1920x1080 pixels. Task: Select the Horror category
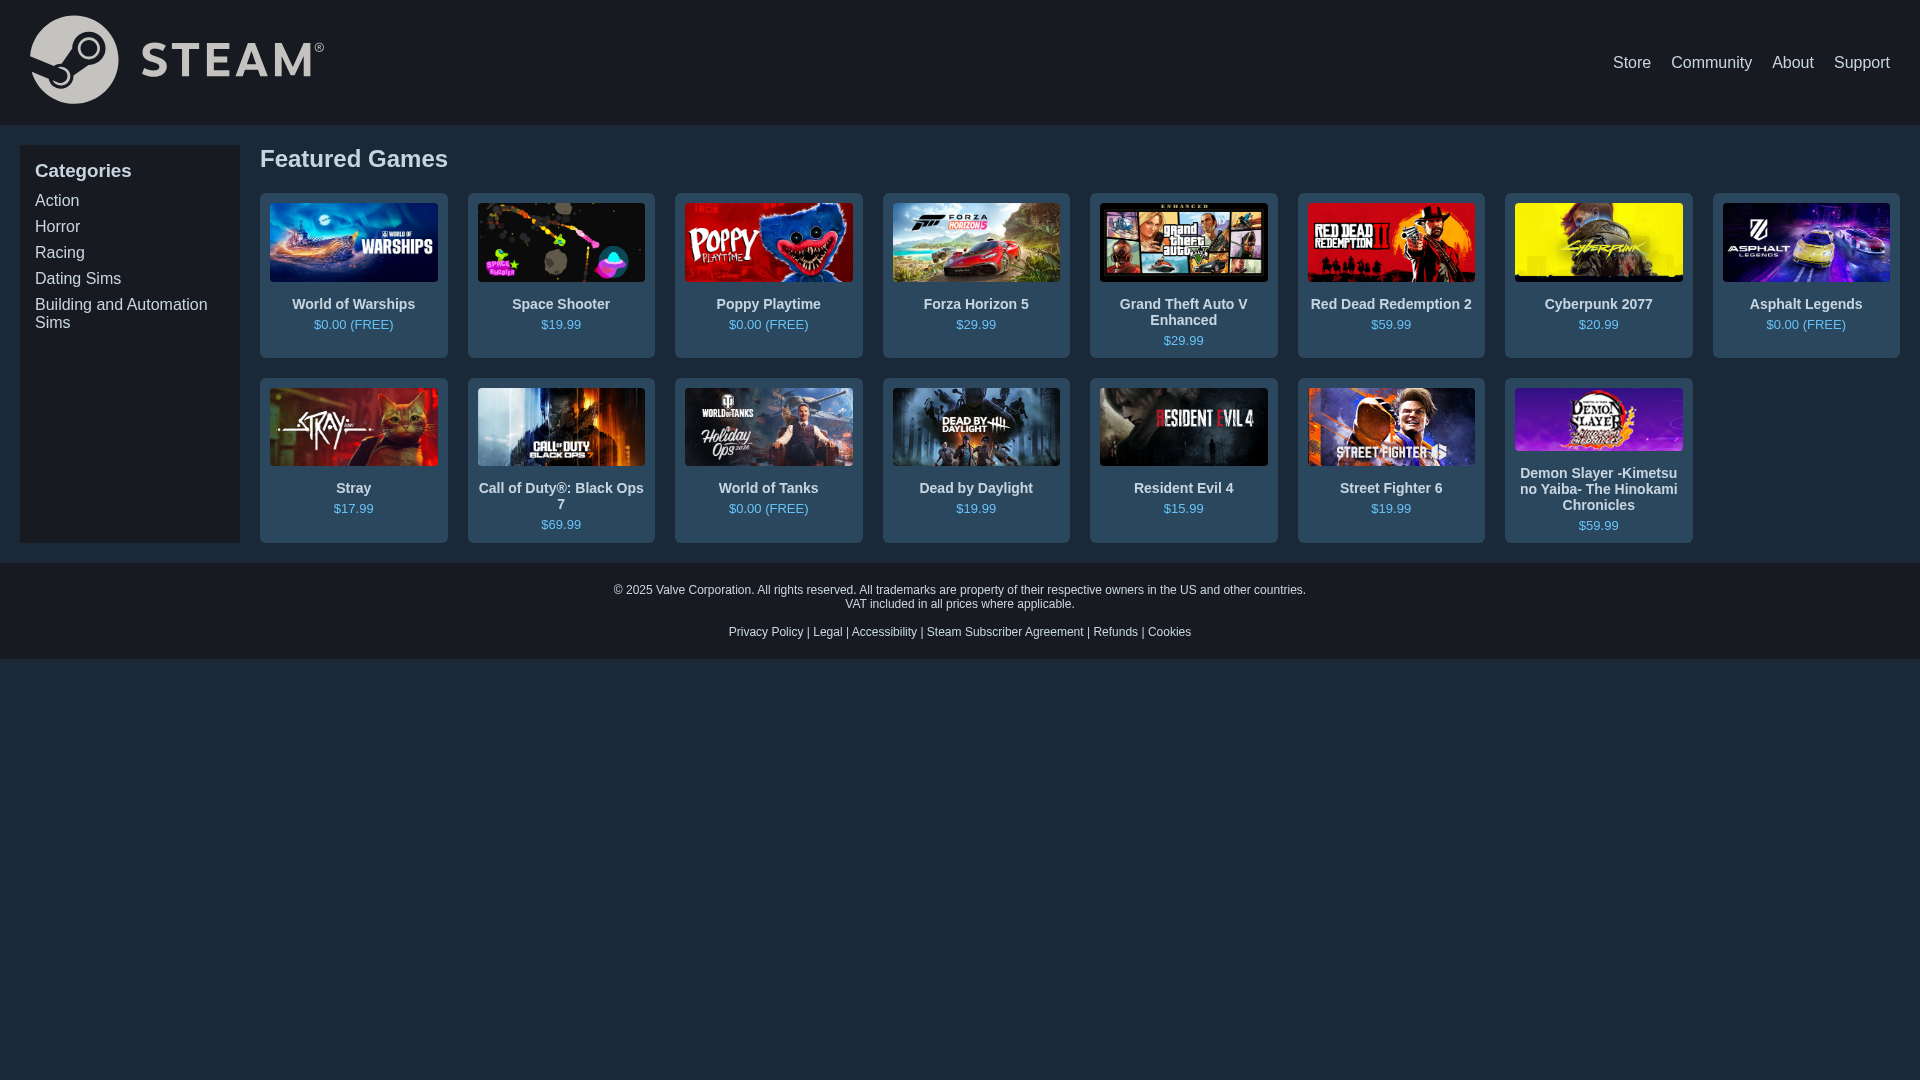(x=57, y=227)
